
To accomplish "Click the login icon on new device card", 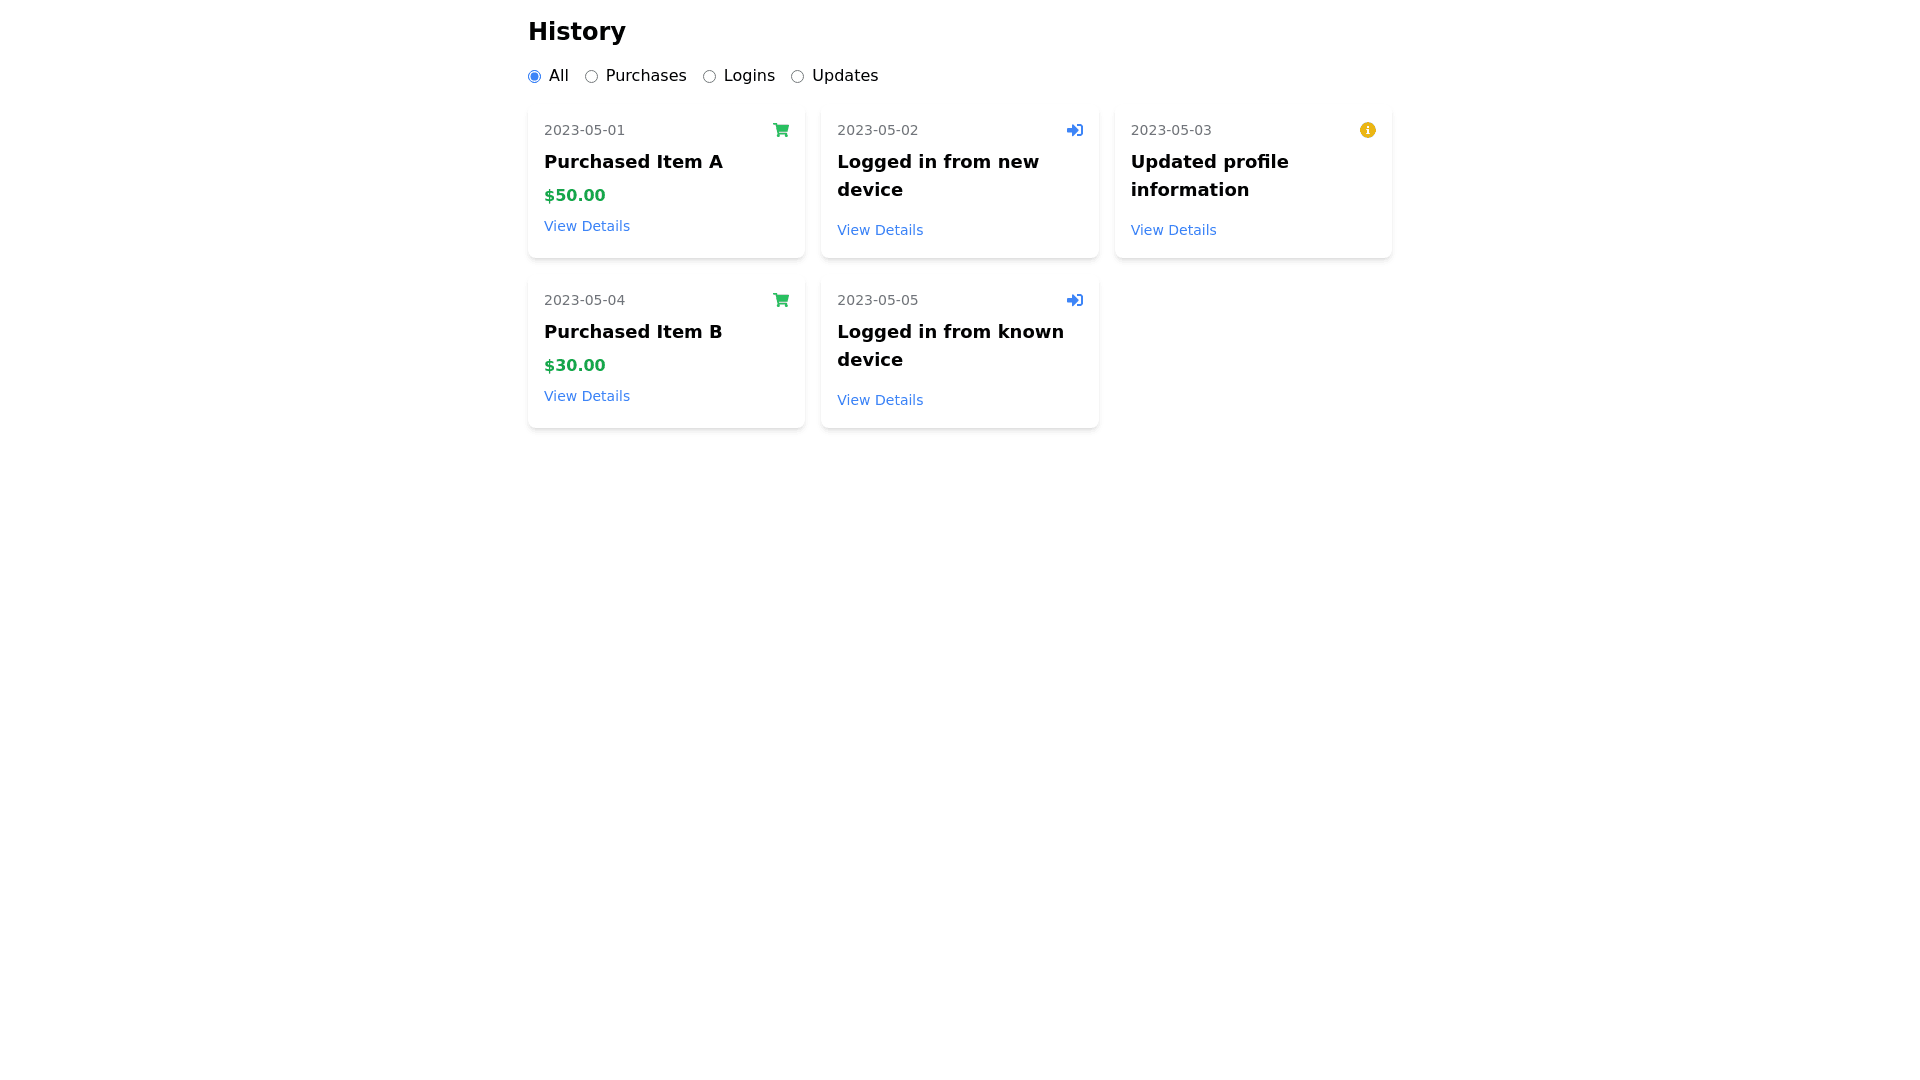I will click(x=1074, y=130).
